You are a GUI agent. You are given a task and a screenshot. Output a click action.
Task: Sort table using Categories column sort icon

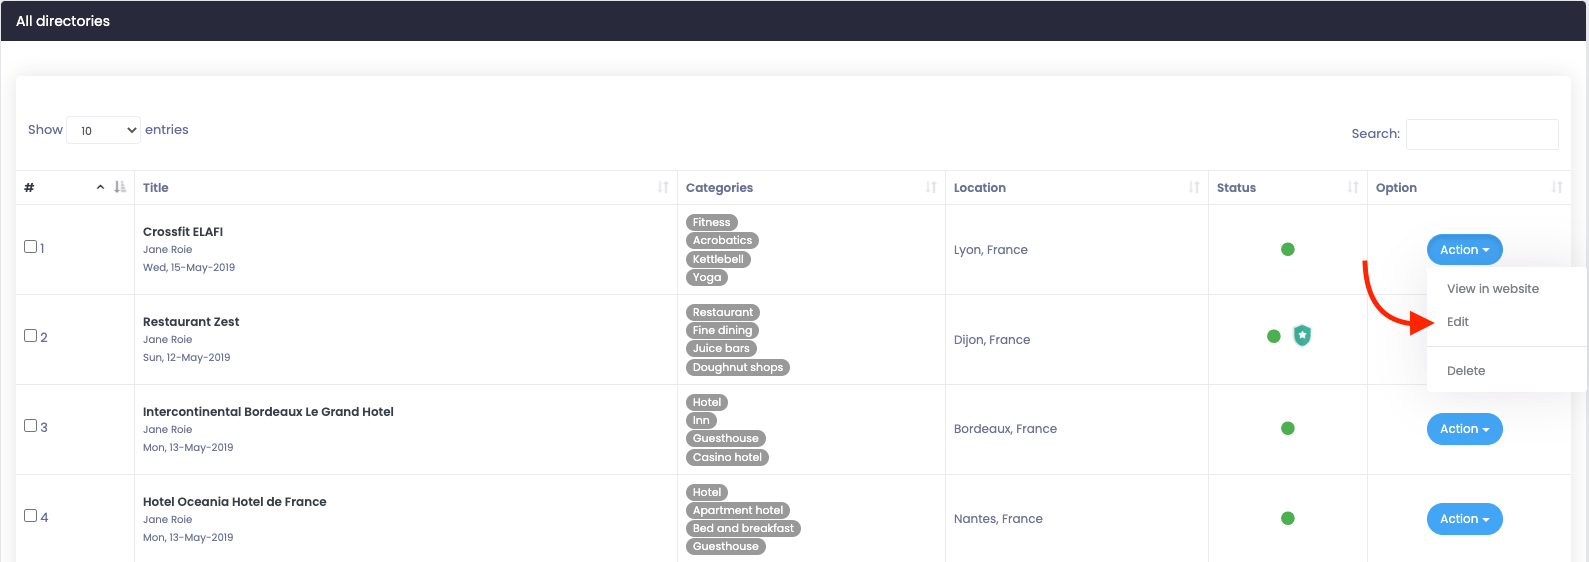coord(931,187)
